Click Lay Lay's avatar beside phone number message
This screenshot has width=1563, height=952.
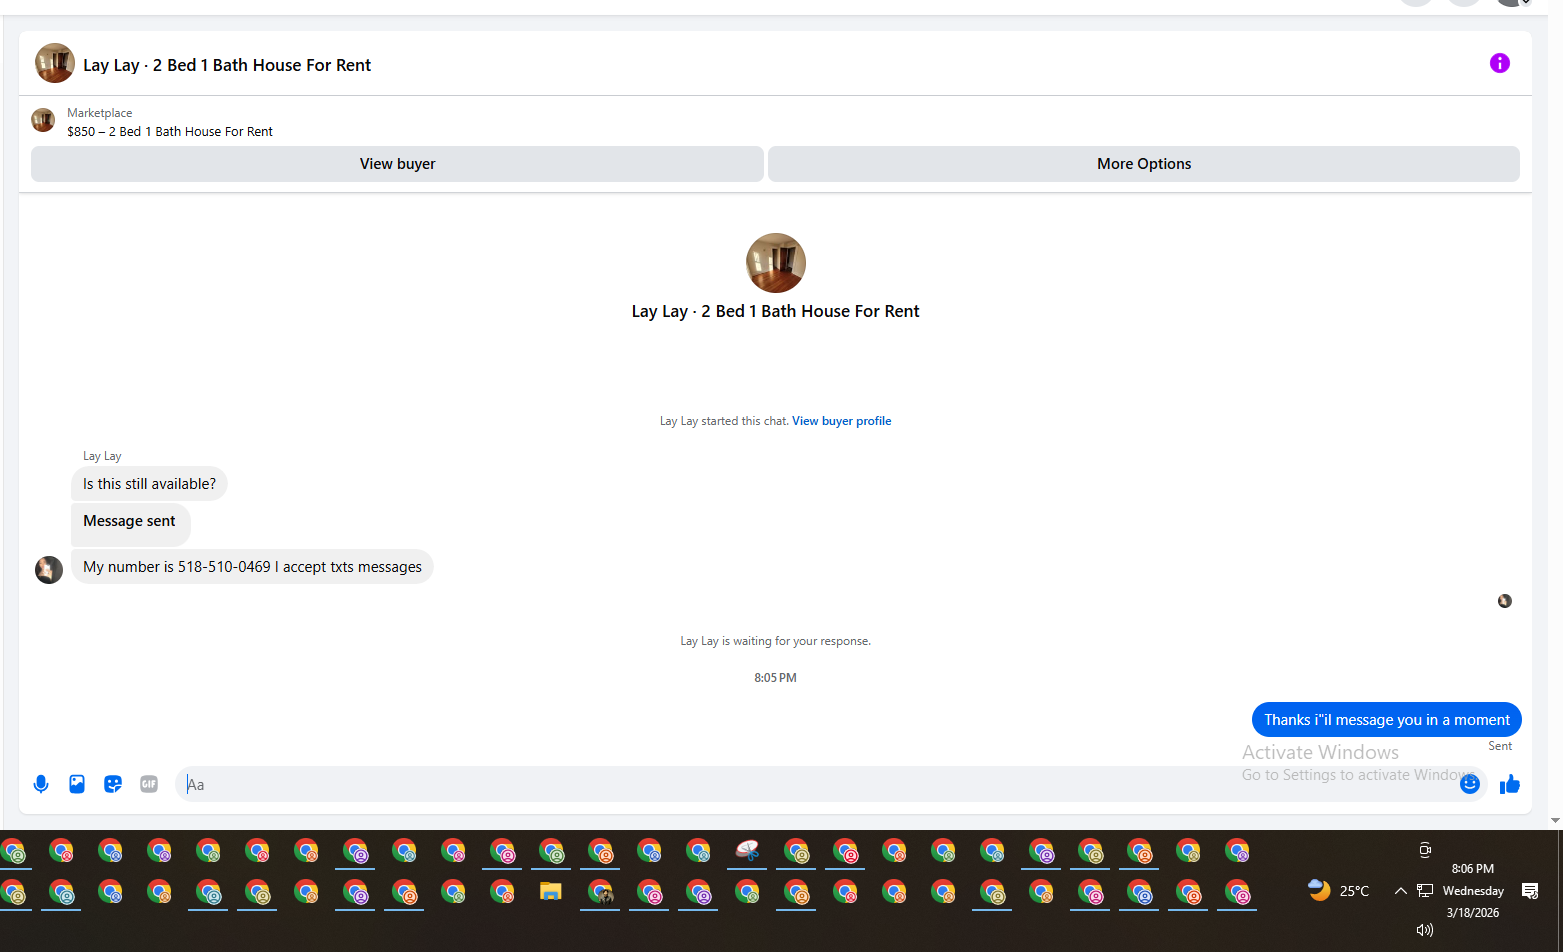point(49,570)
